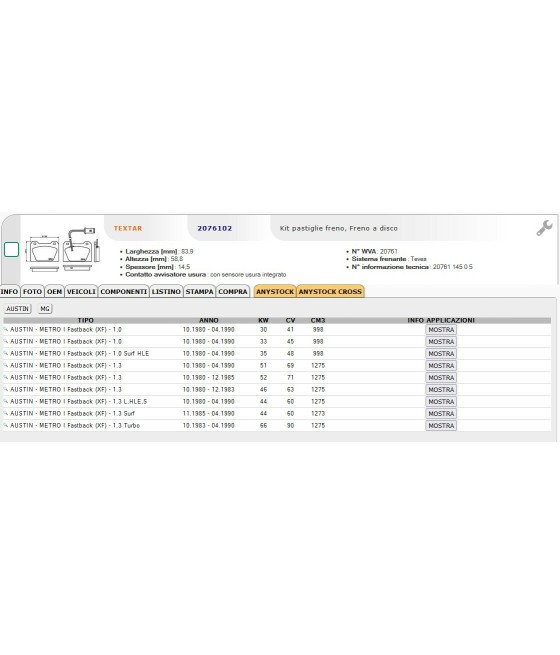
Task: Open the VEICOLI tab
Action: coord(81,292)
